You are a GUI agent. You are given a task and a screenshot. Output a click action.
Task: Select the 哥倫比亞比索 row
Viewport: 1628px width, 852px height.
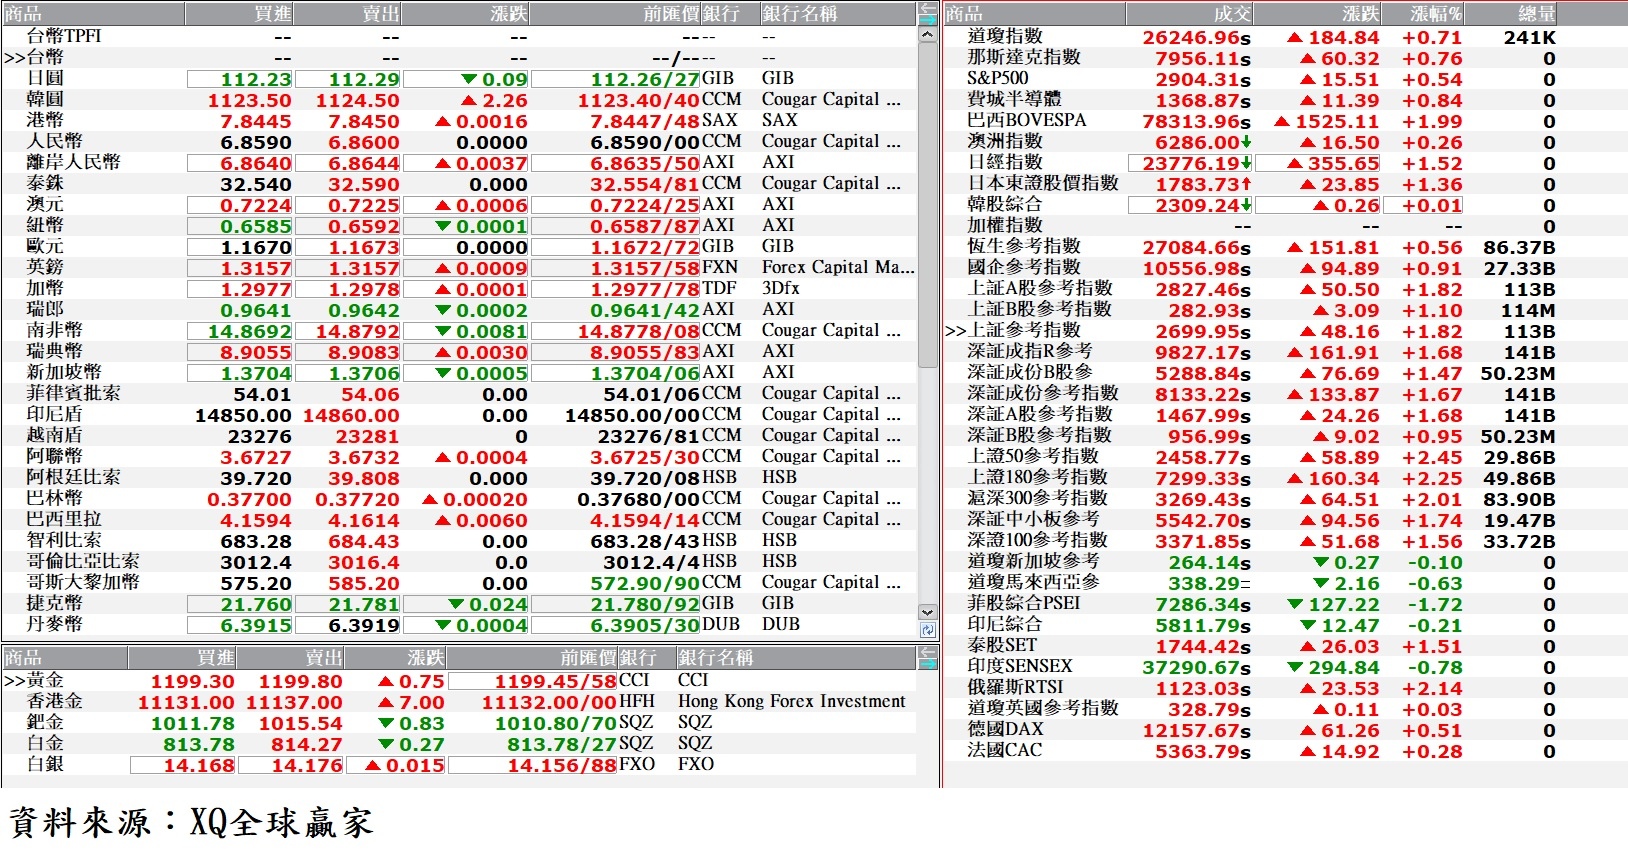459,561
